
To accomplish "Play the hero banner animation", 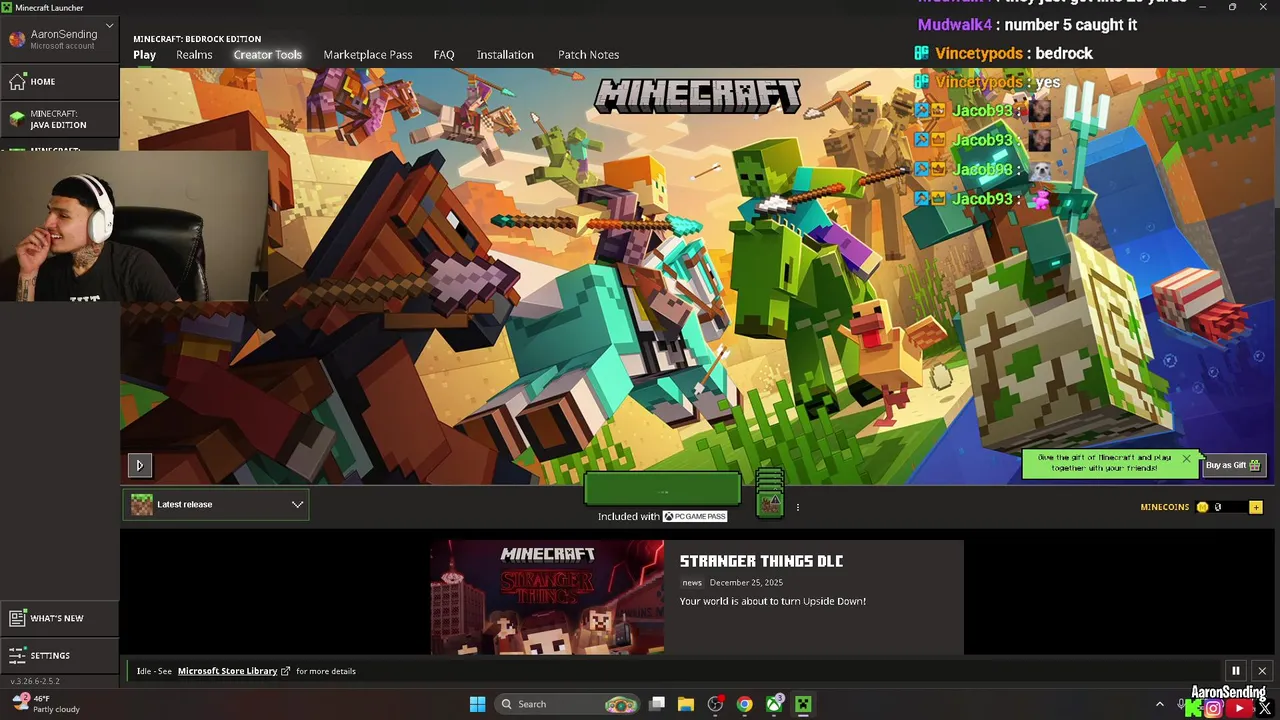I will pyautogui.click(x=139, y=465).
